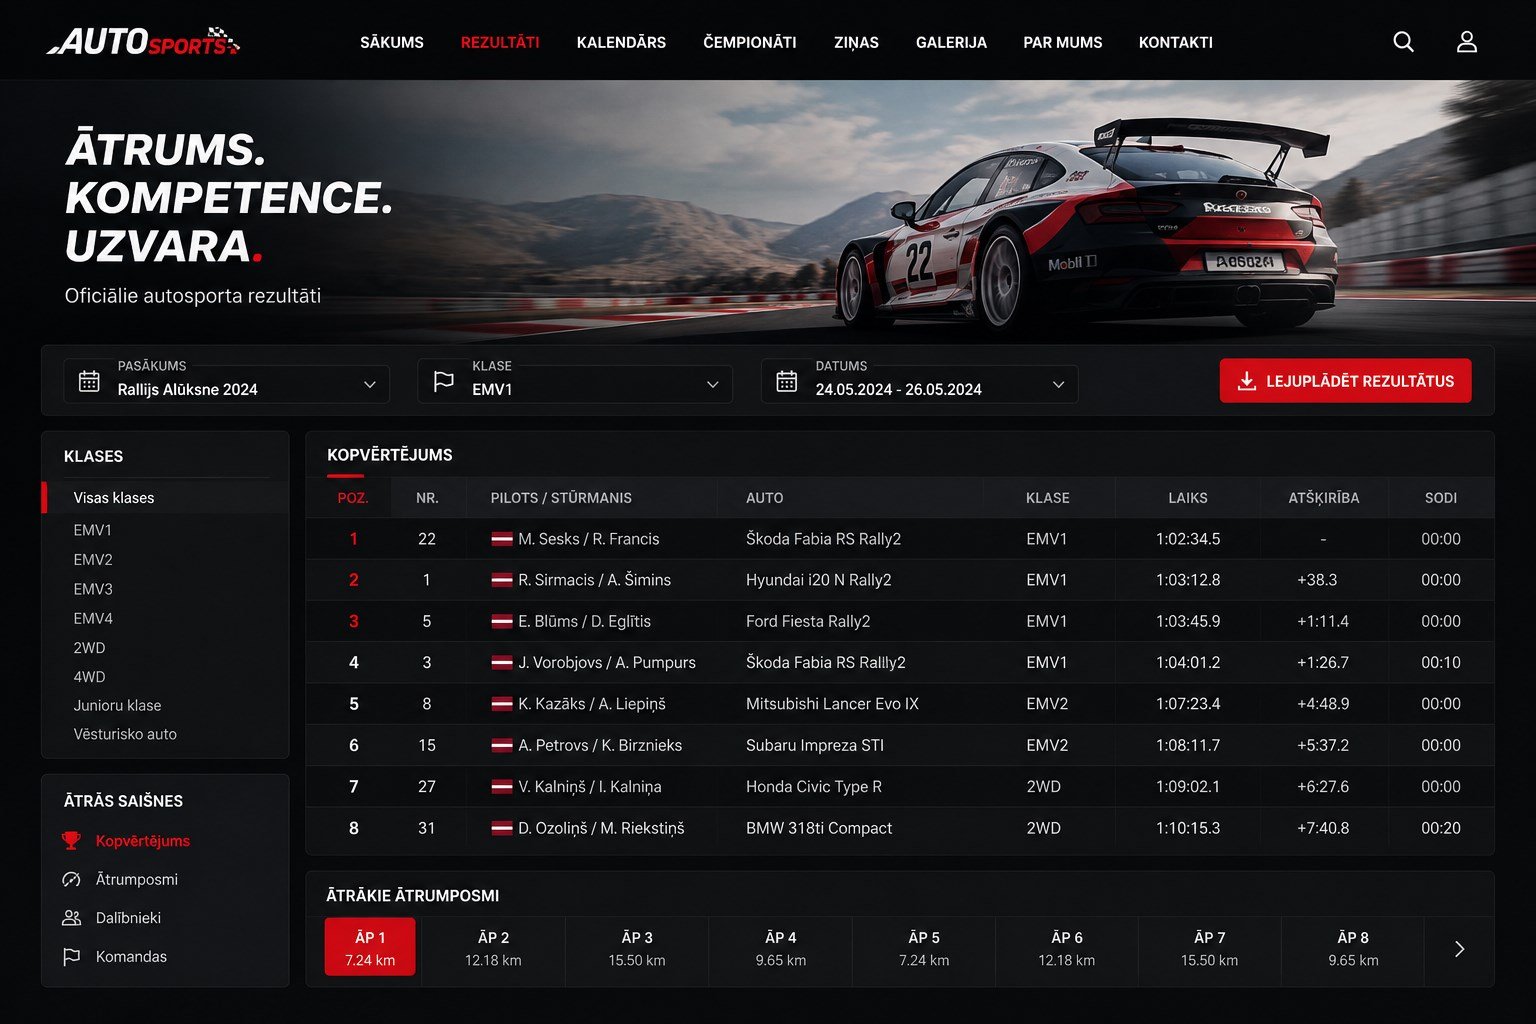Select stage ĀP 8 9.65 km
Image resolution: width=1536 pixels, height=1024 pixels.
[x=1353, y=949]
